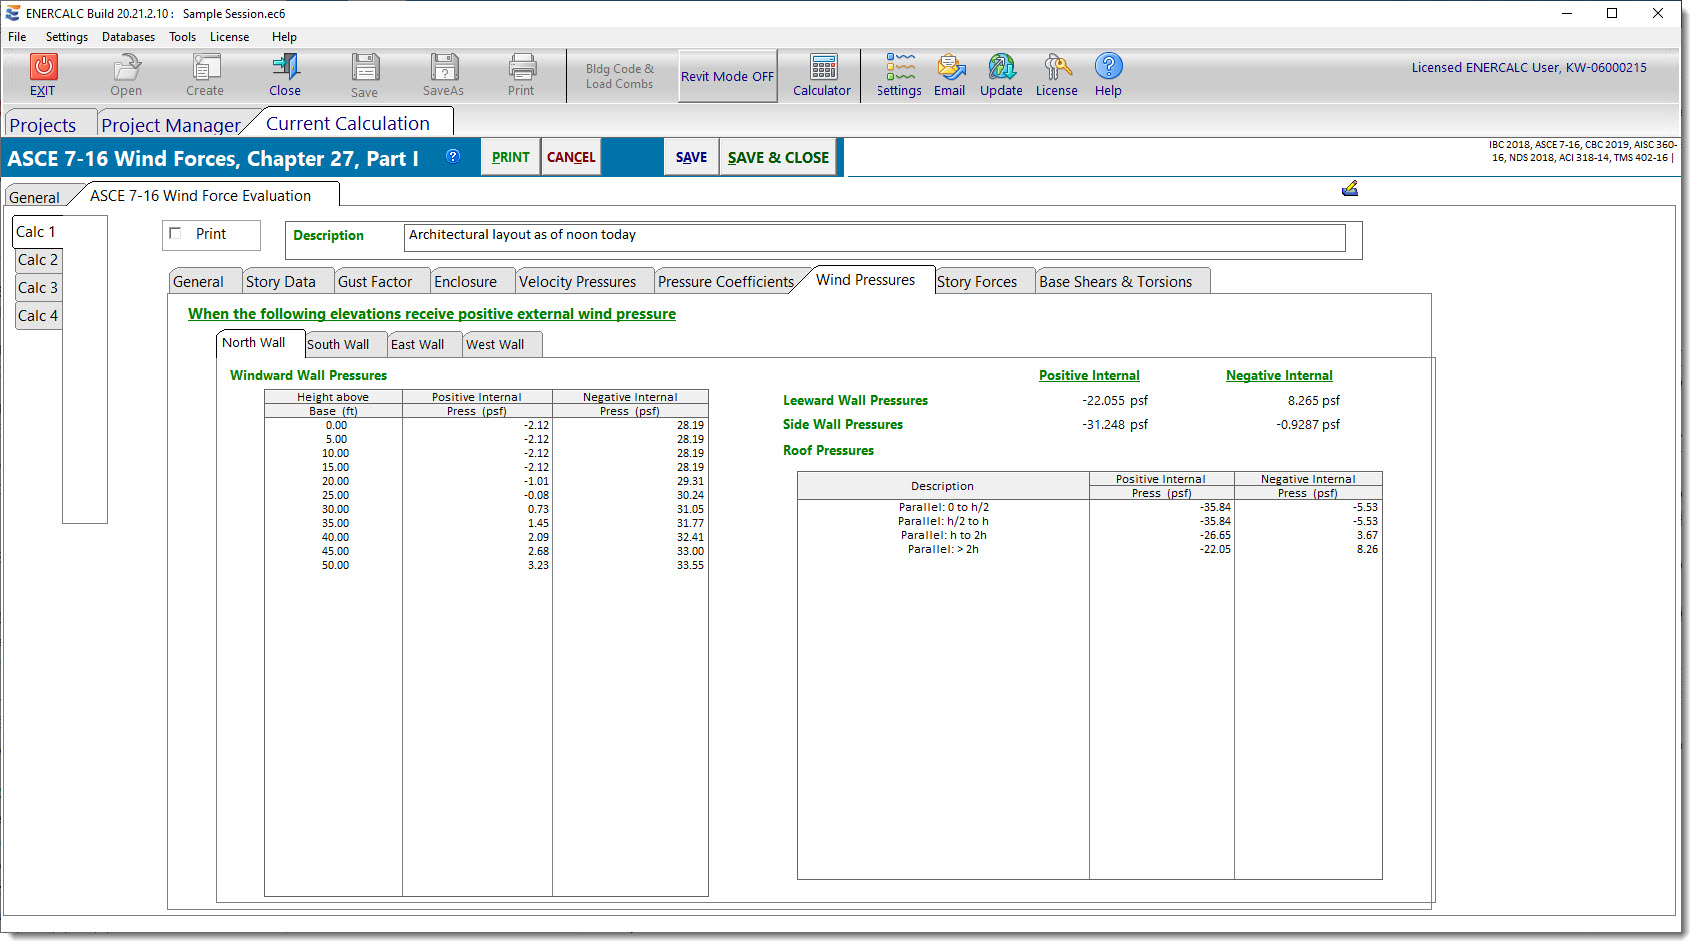
Task: Click the Close project toolbar icon
Action: [285, 67]
